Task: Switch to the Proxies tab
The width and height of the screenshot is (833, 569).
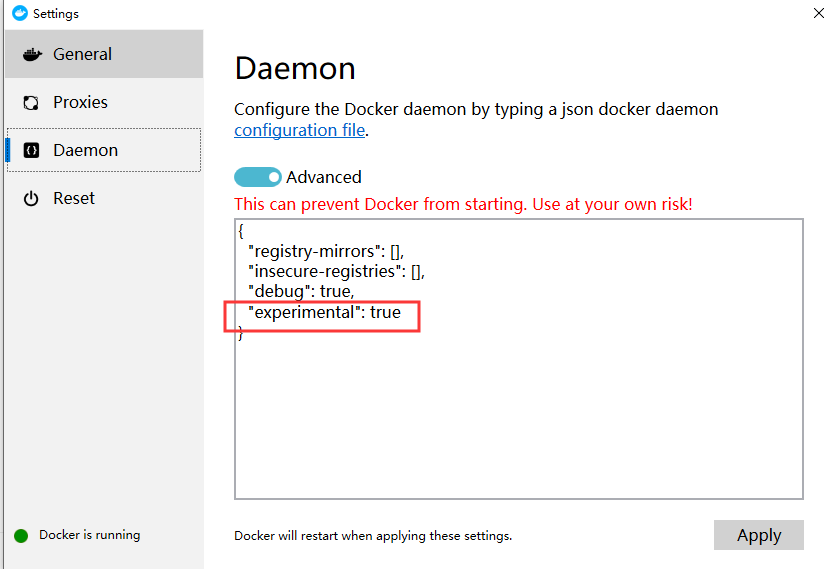Action: [80, 102]
